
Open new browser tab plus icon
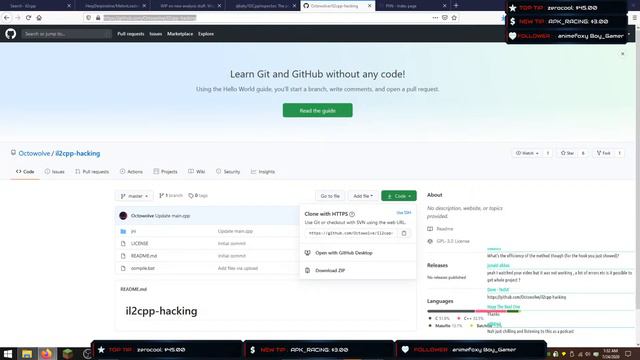click(456, 6)
